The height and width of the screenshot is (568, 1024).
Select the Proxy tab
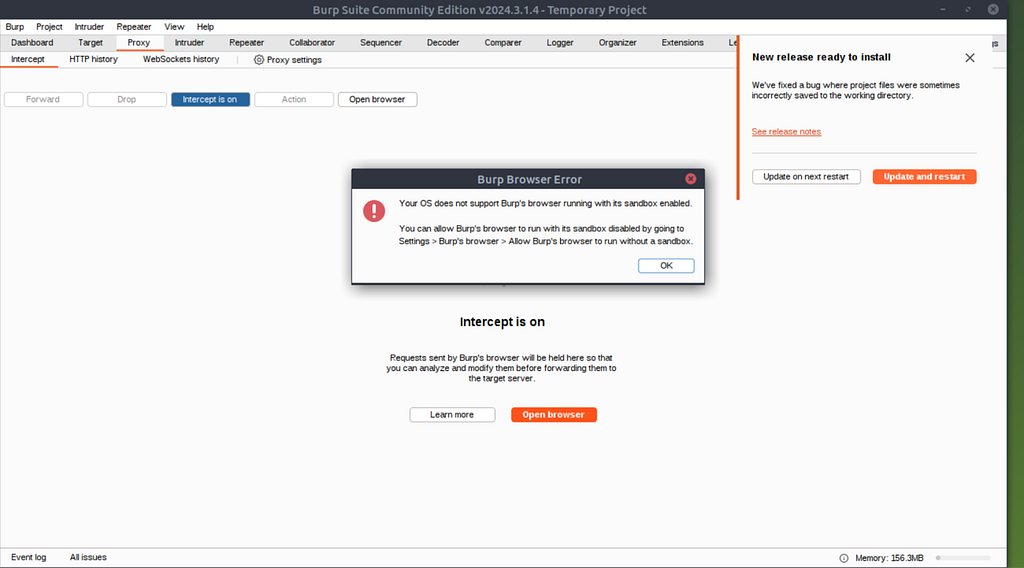click(138, 42)
